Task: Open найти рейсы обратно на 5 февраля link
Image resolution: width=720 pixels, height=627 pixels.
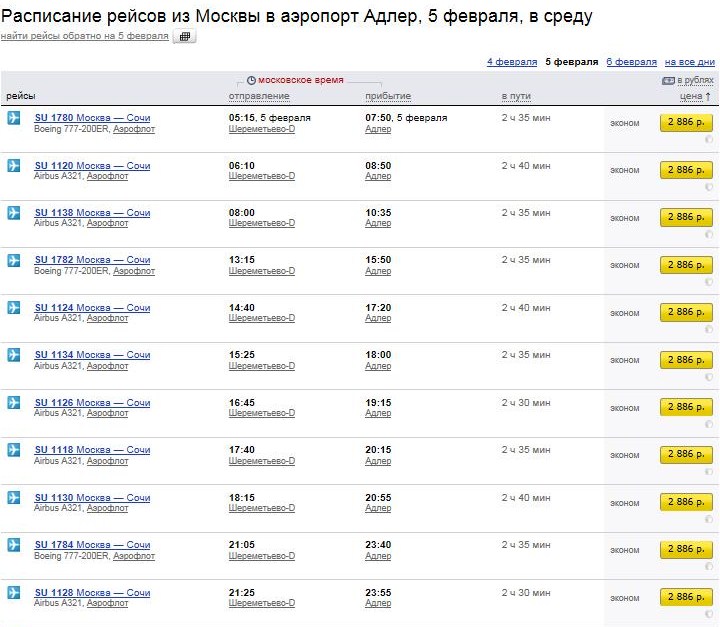Action: point(84,36)
